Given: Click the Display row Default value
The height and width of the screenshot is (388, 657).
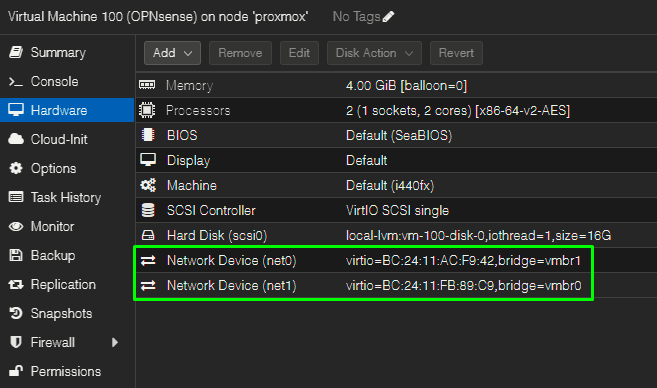Looking at the screenshot, I should 367,160.
